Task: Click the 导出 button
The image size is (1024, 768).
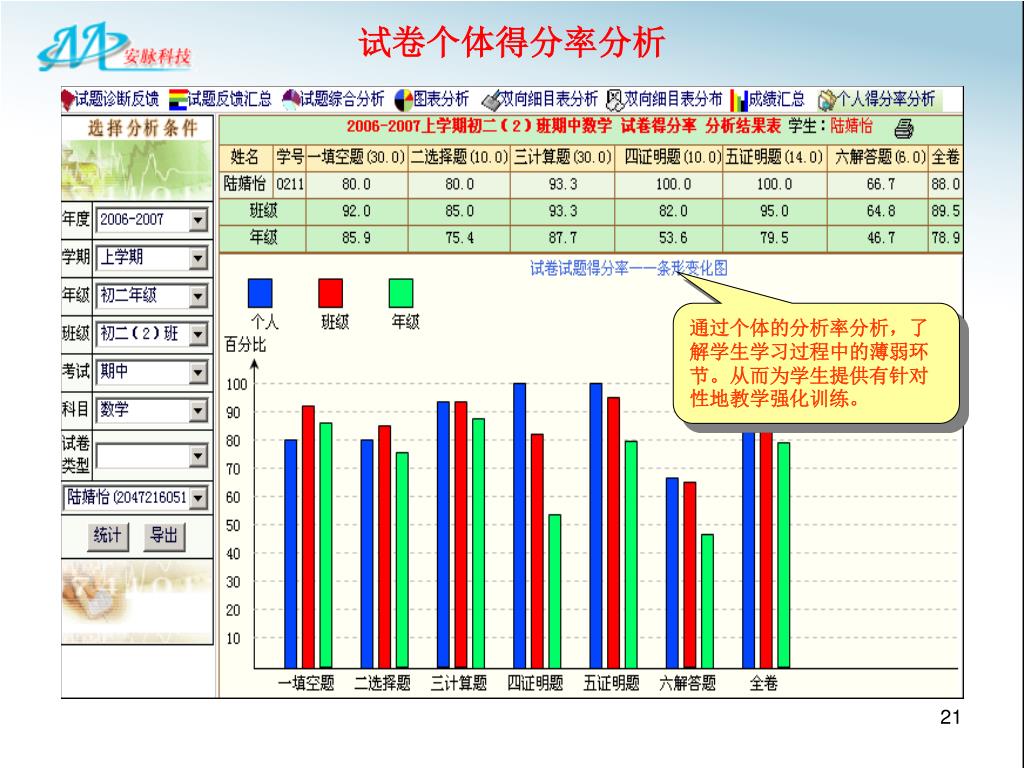Action: point(164,537)
